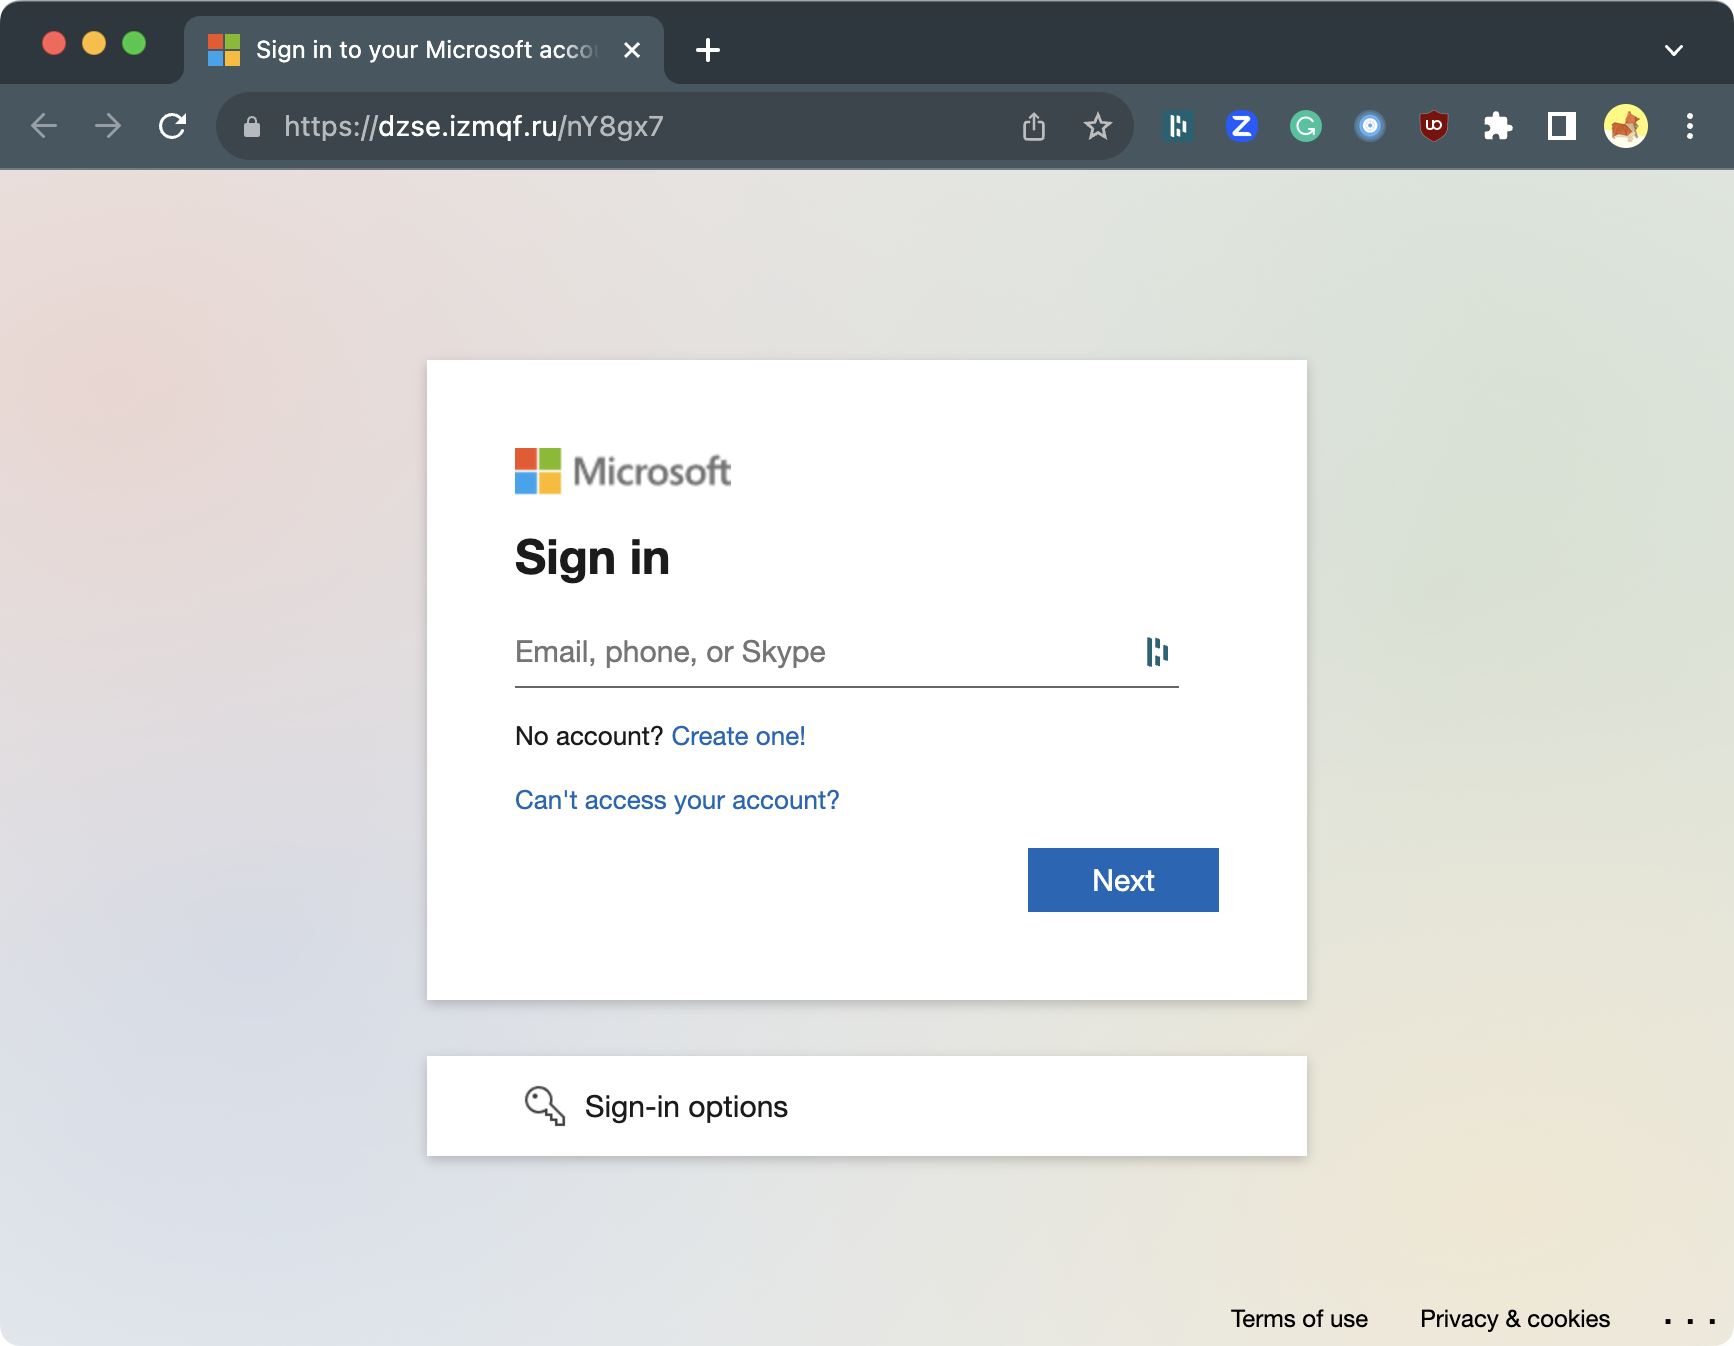Open Can't access your account? link

point(677,800)
